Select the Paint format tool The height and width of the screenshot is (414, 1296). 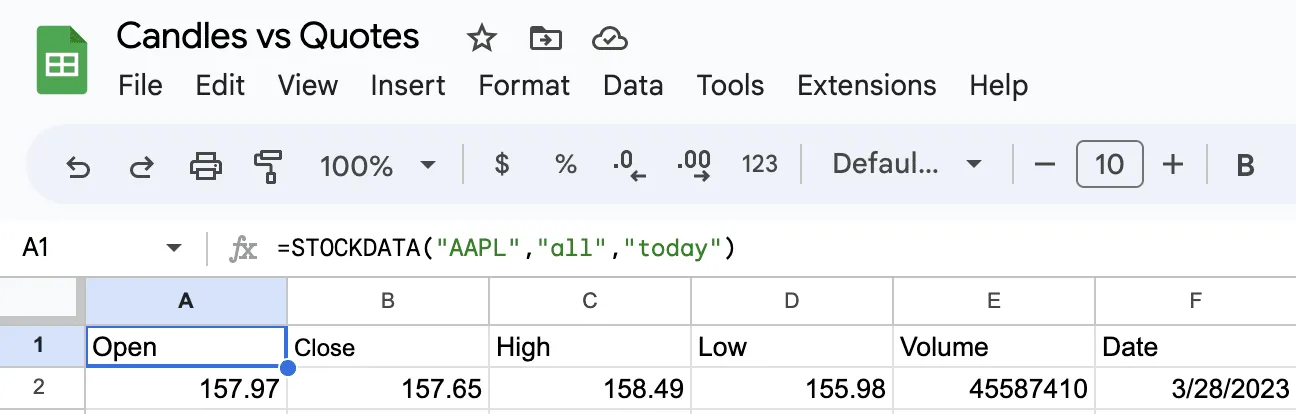[x=268, y=165]
